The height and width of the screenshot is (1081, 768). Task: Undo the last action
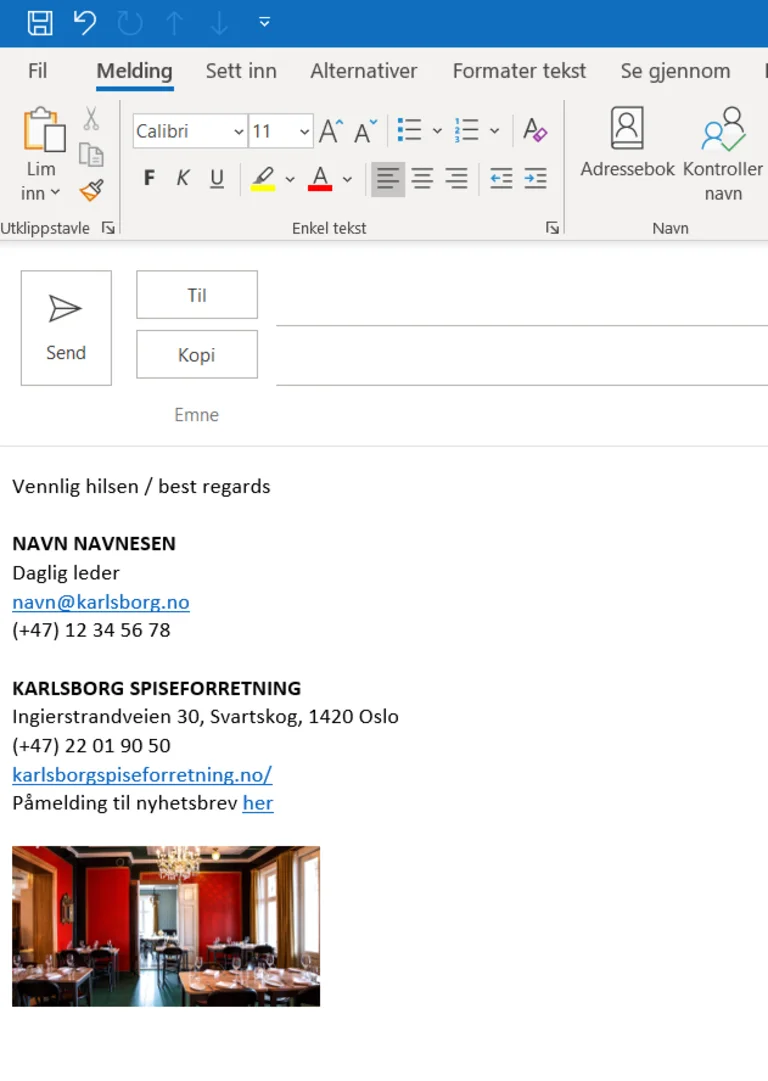pyautogui.click(x=85, y=22)
